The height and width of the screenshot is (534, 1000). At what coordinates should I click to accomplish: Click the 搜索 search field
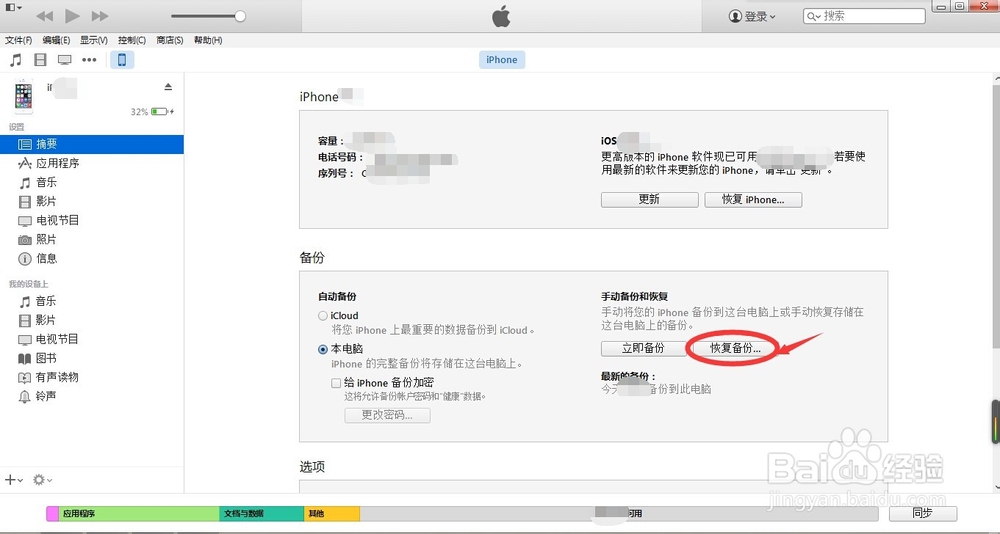pyautogui.click(x=864, y=16)
